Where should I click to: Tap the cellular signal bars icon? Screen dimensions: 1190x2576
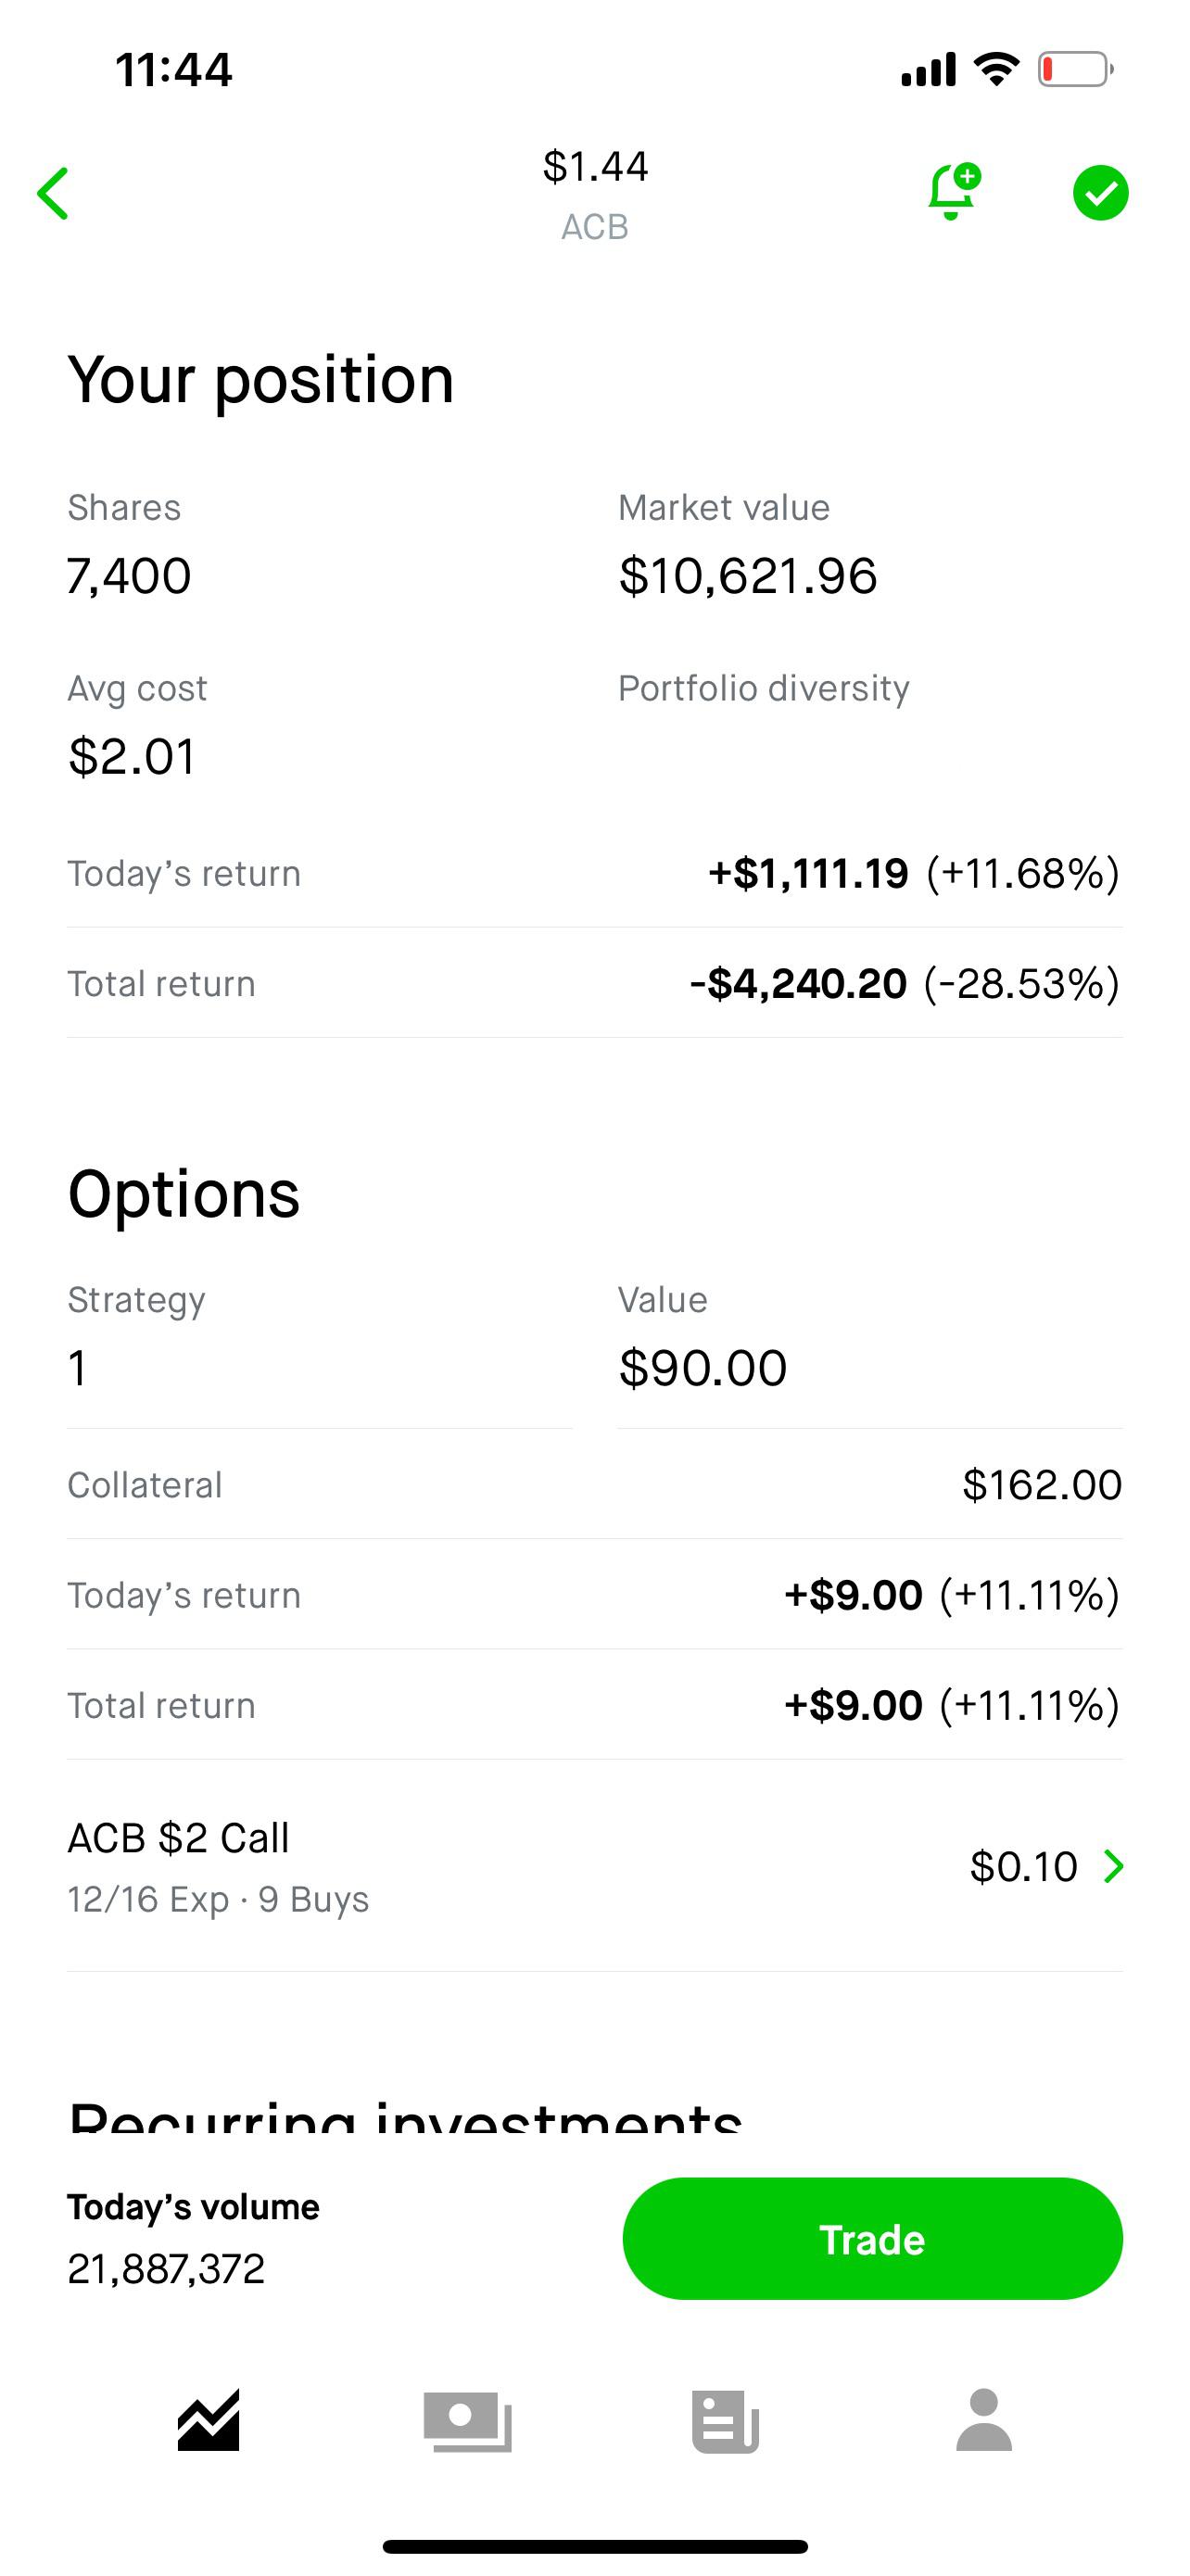coord(928,69)
